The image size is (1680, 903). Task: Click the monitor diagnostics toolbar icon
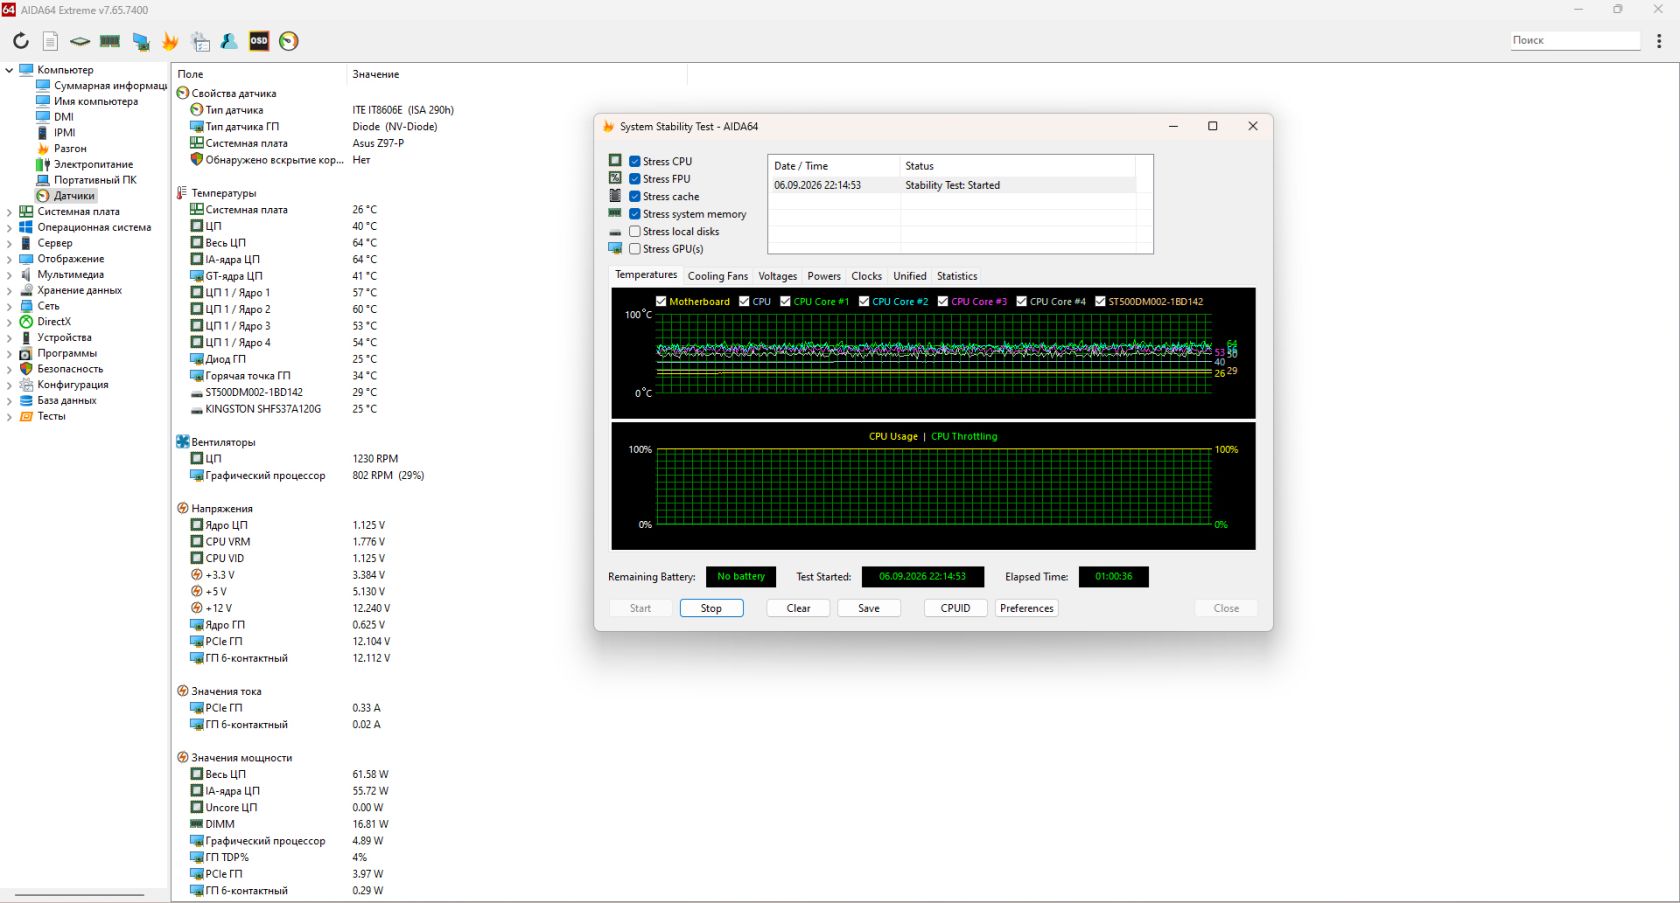[141, 41]
